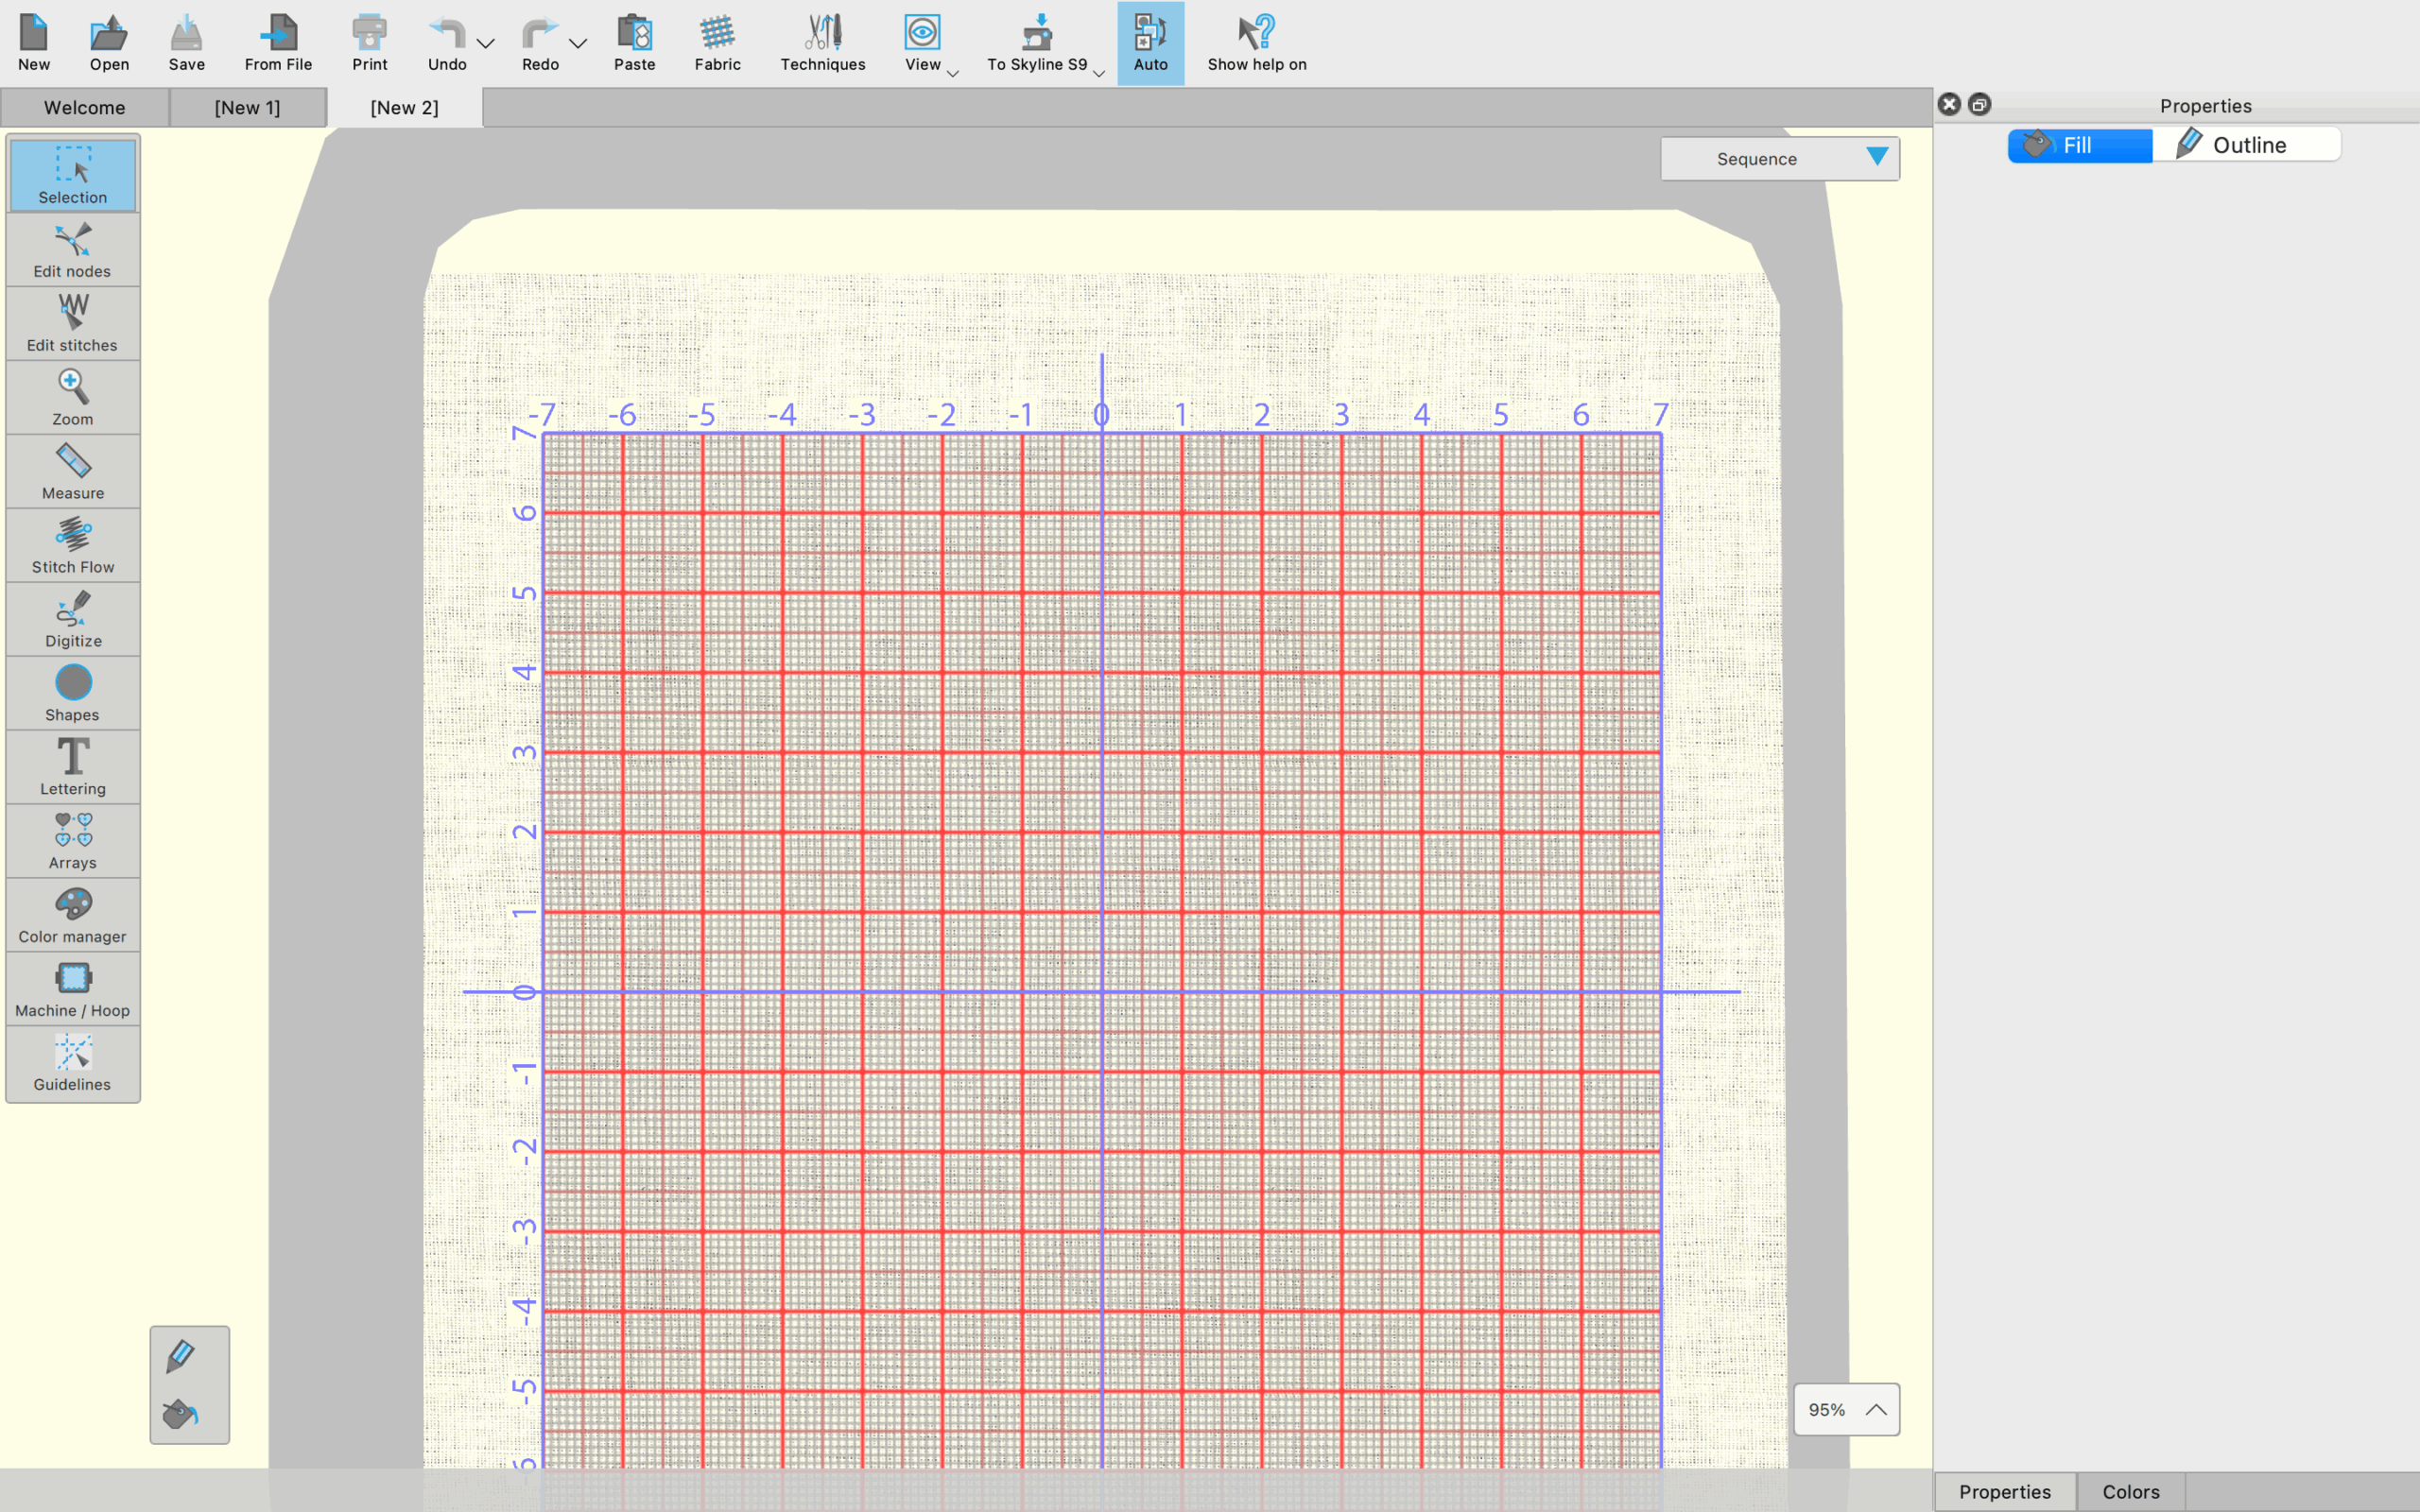
Task: Switch to Outline properties
Action: pyautogui.click(x=2246, y=146)
